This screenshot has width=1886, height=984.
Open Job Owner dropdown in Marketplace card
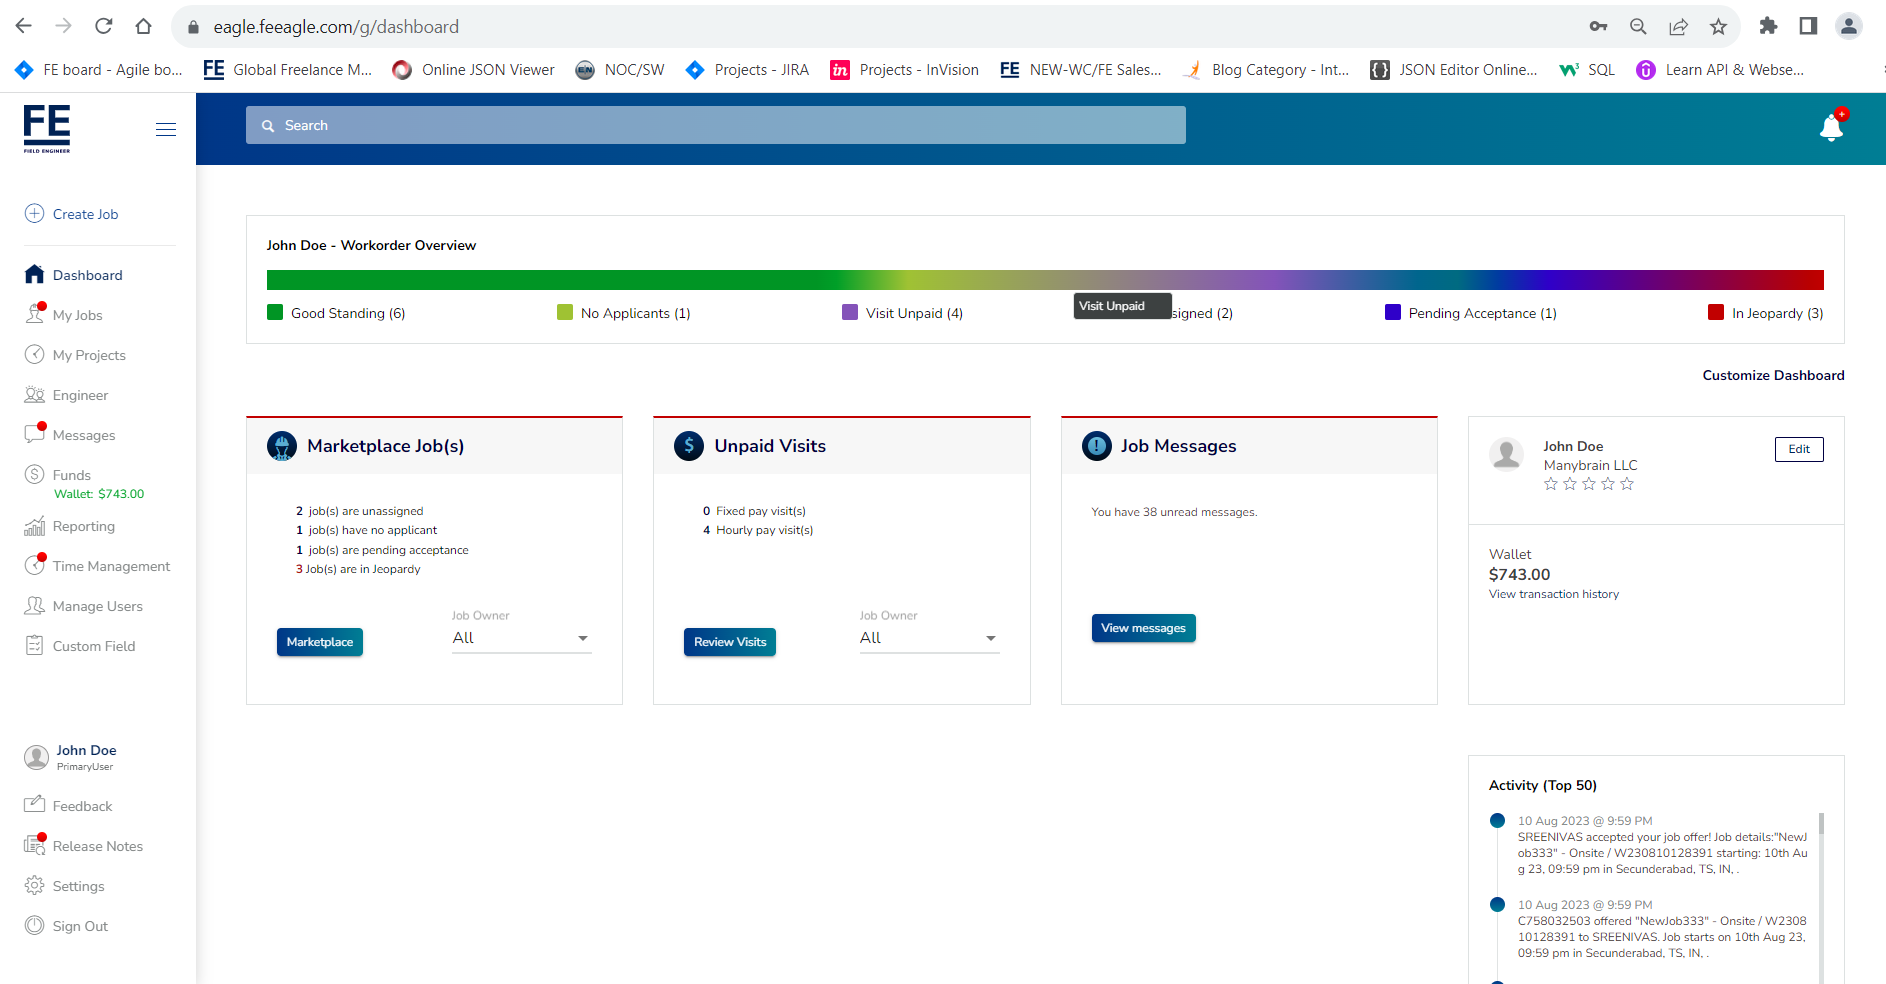[521, 638]
